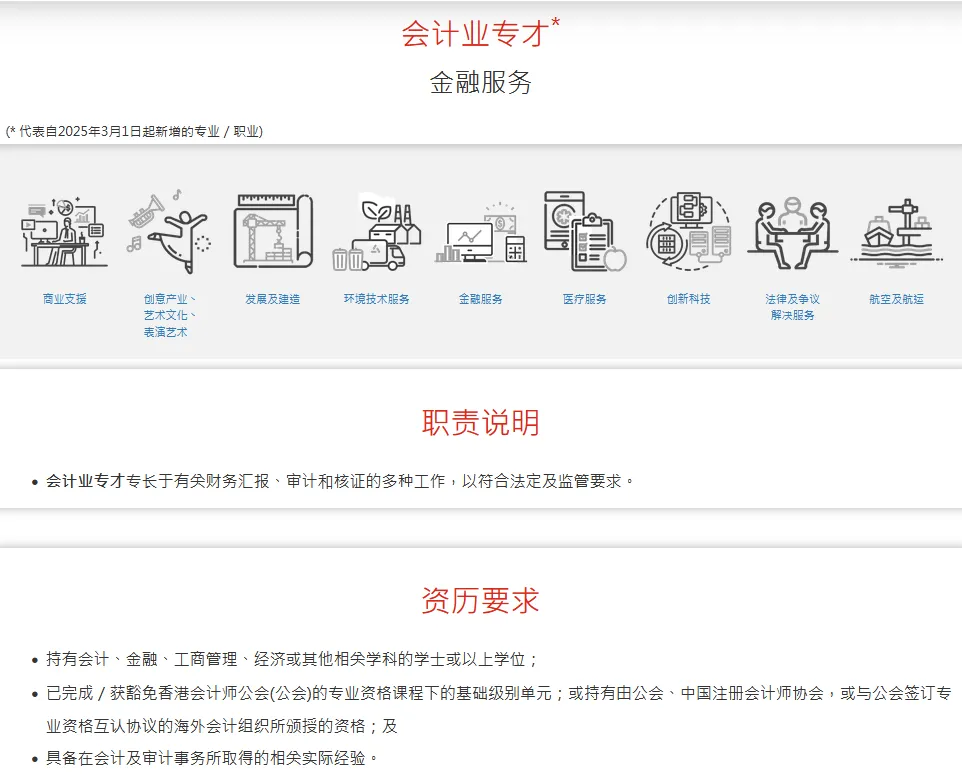This screenshot has width=962, height=780.
Task: Click the 金融服务 link below the icons
Action: [x=481, y=299]
